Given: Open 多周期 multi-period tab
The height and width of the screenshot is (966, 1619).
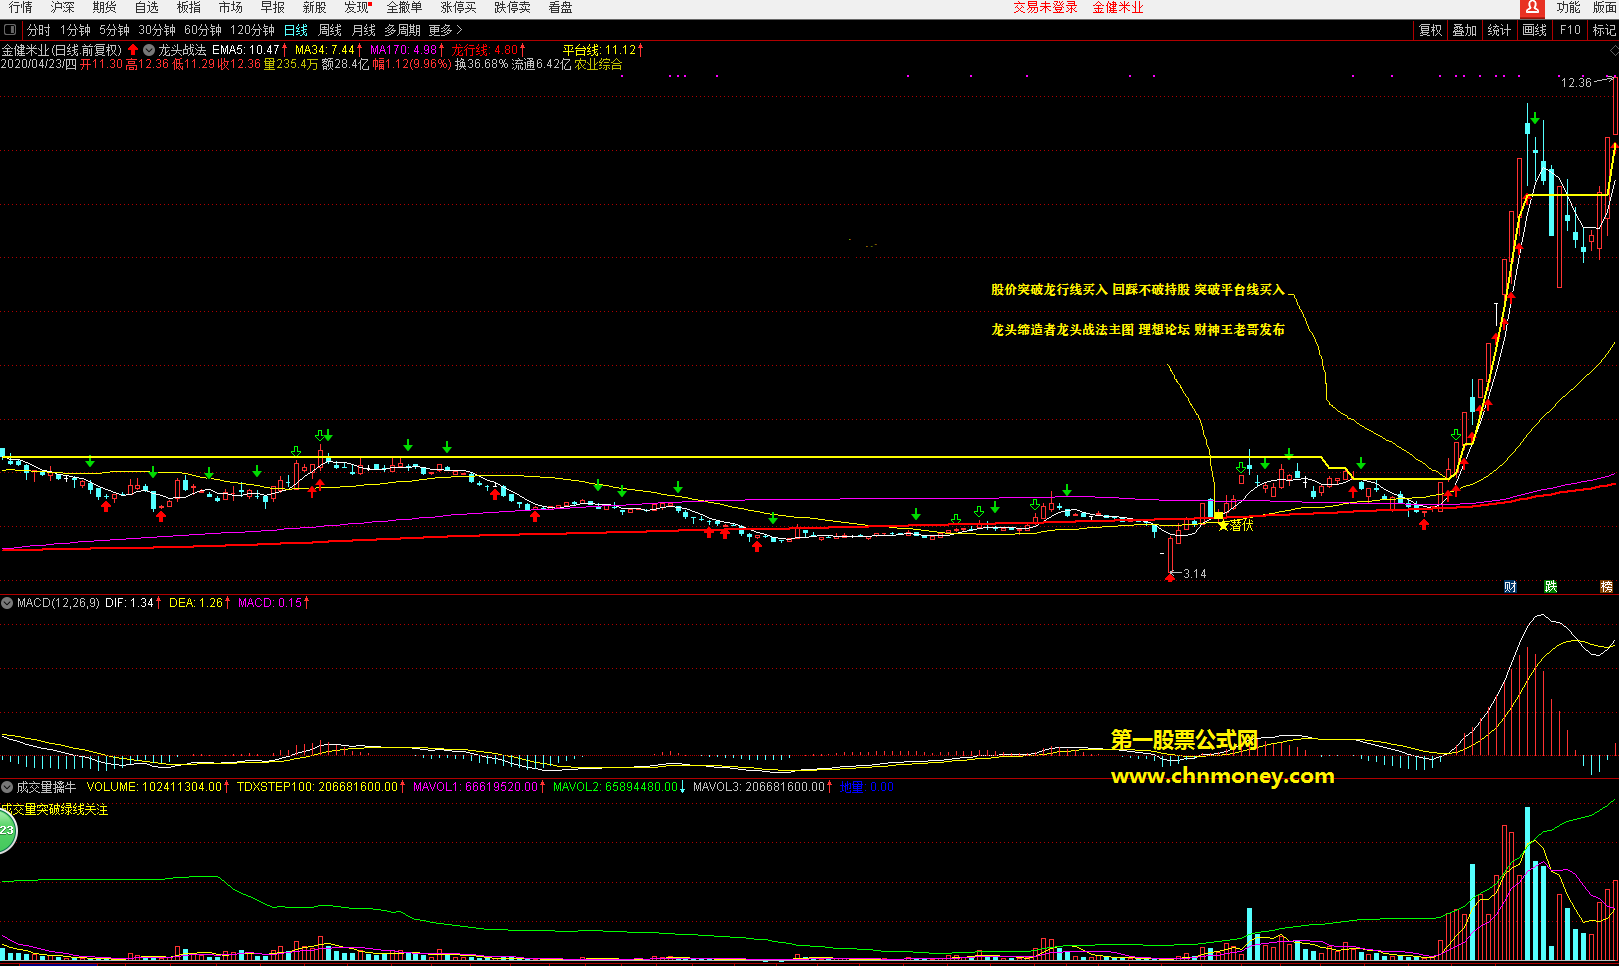Looking at the screenshot, I should click(x=402, y=30).
